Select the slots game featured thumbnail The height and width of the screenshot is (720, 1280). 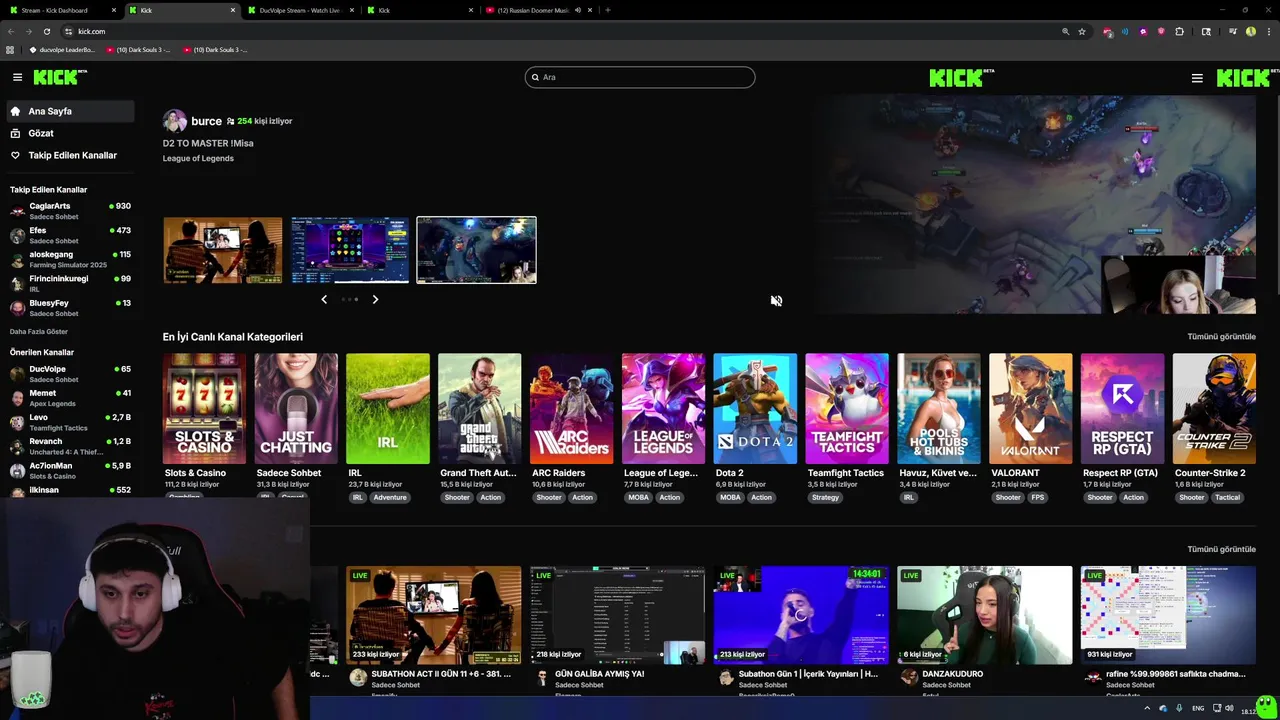[x=350, y=250]
